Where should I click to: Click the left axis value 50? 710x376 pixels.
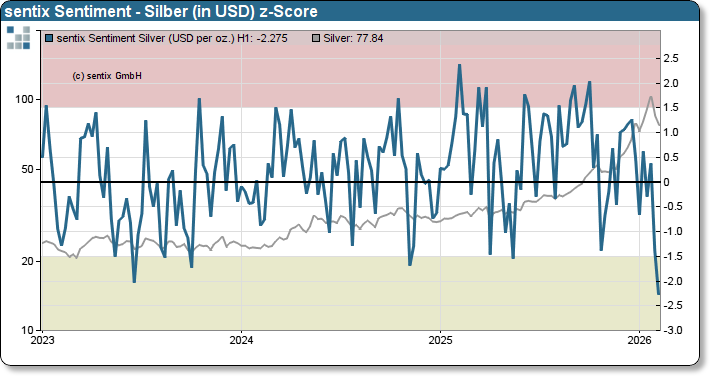click(28, 169)
